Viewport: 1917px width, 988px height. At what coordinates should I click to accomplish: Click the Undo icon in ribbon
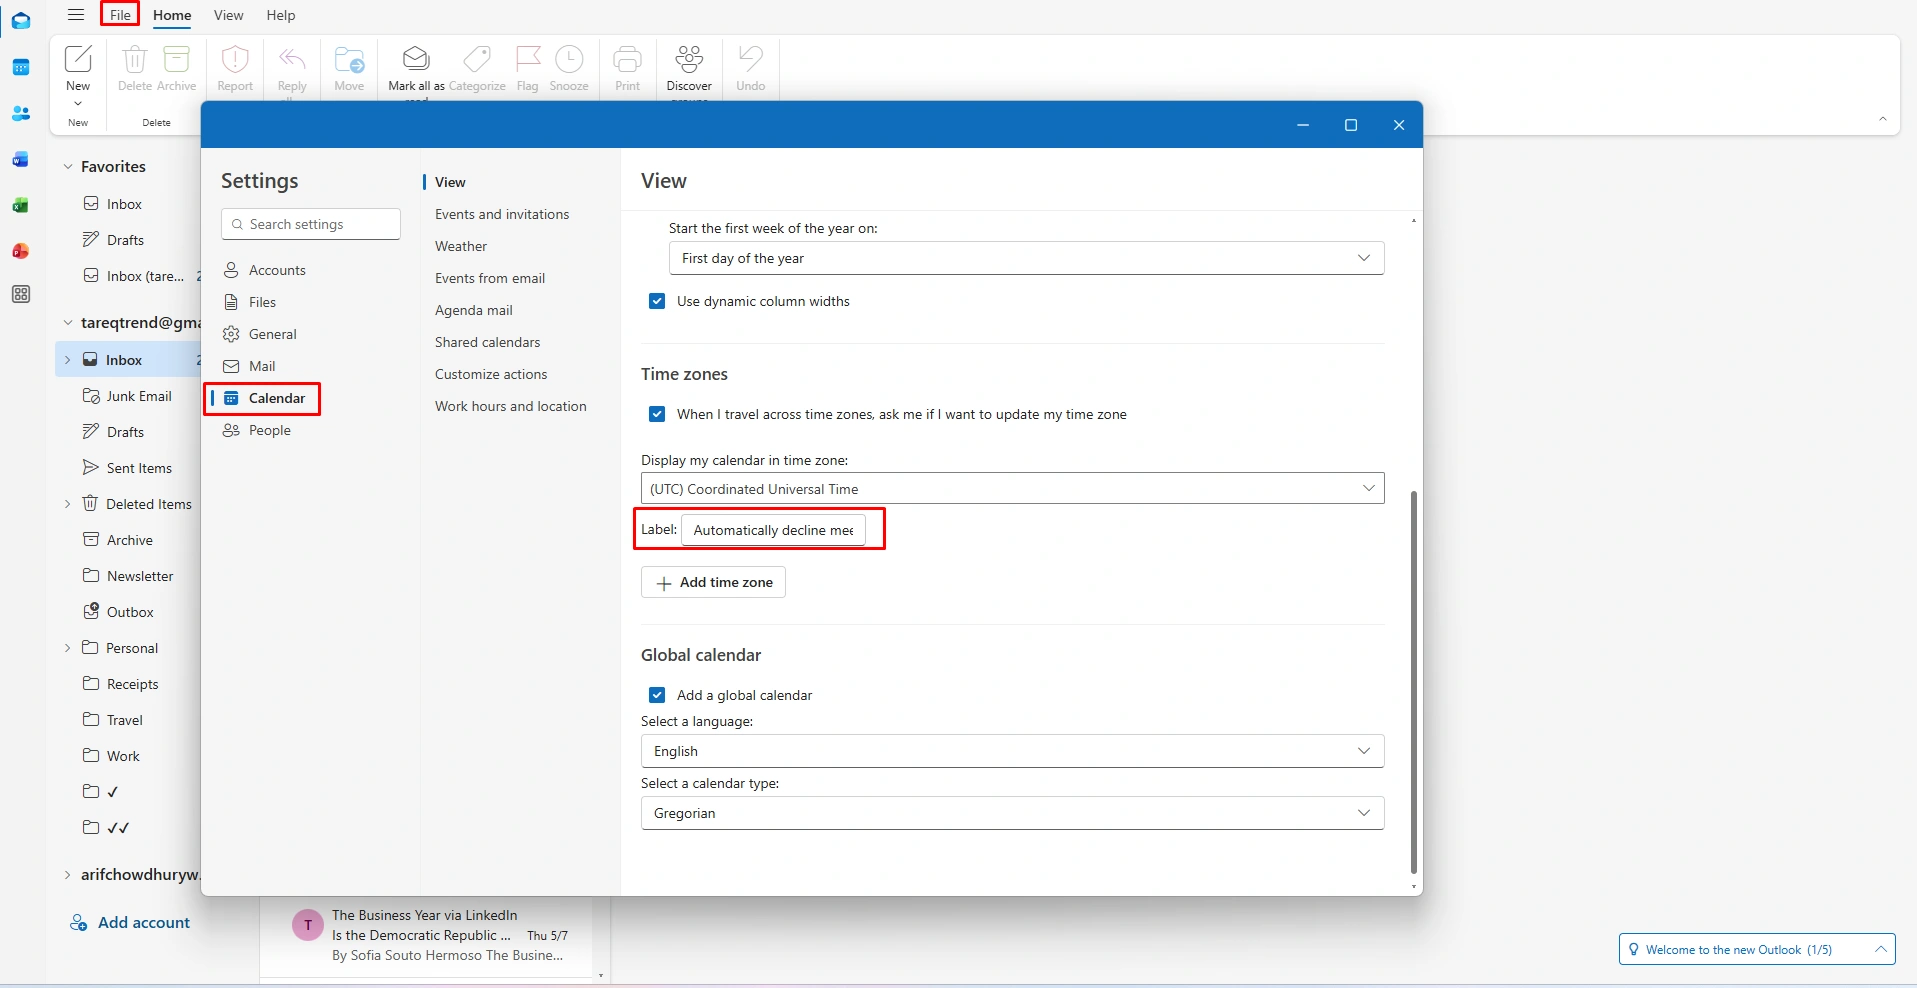pyautogui.click(x=751, y=59)
